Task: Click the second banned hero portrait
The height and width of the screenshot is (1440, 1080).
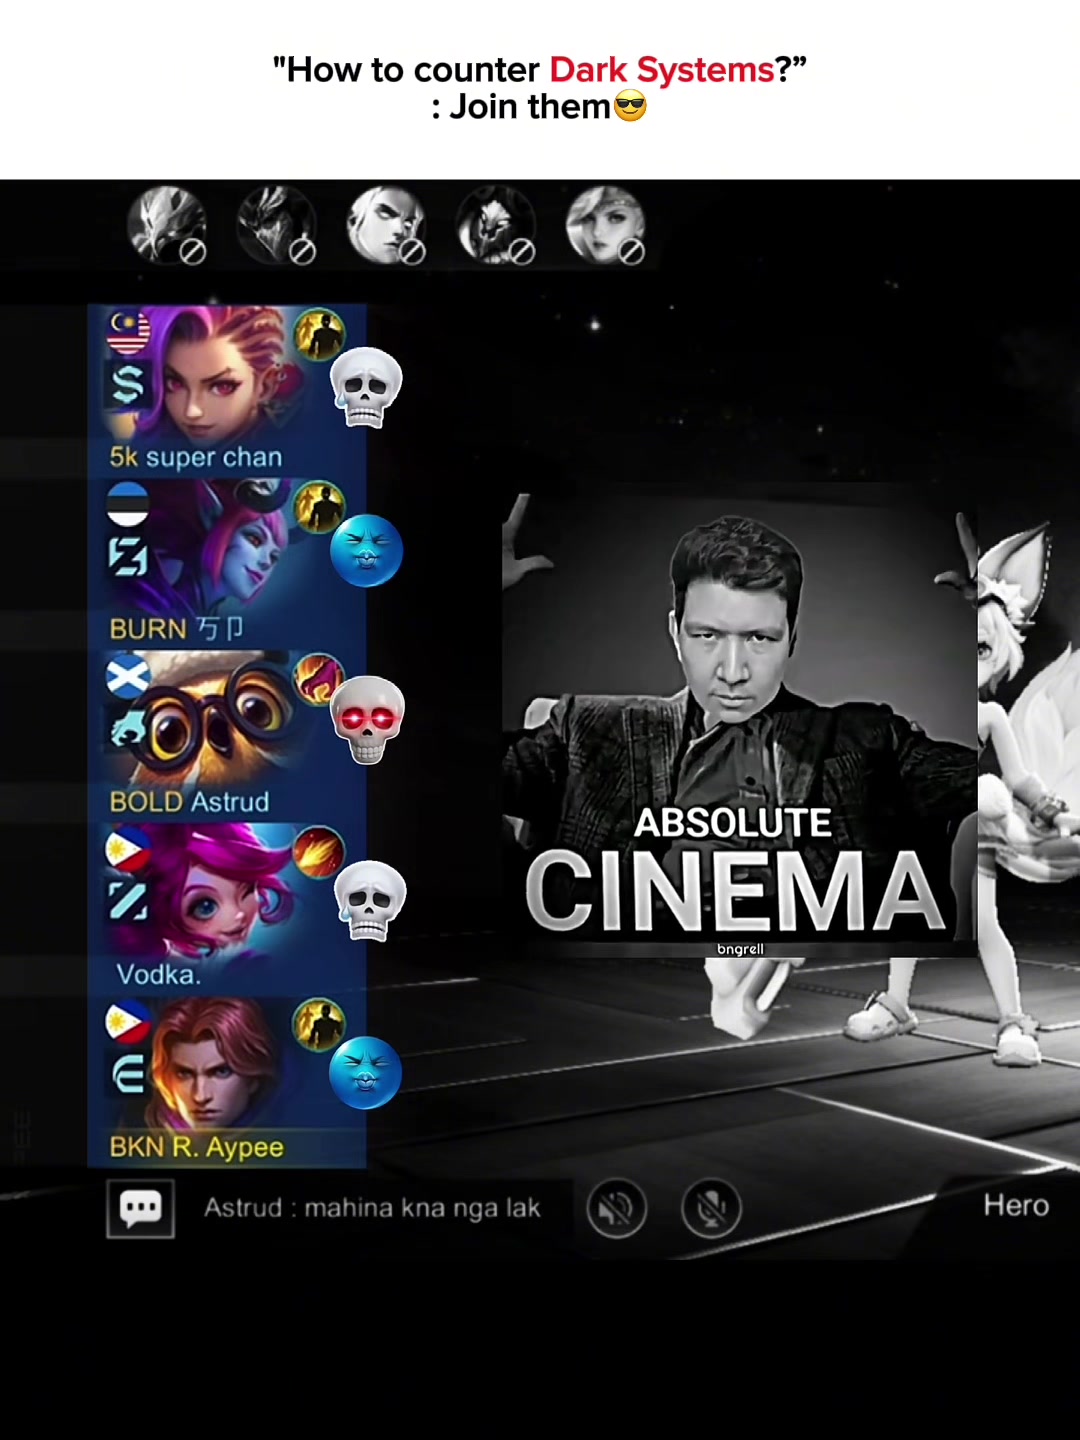Action: tap(277, 225)
